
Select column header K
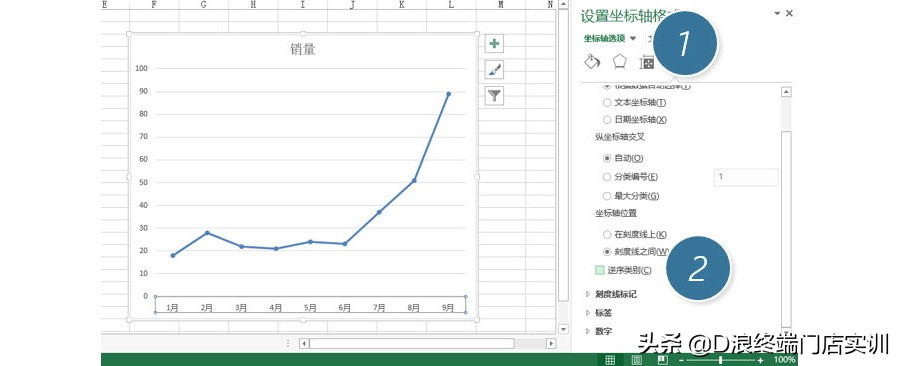(402, 5)
